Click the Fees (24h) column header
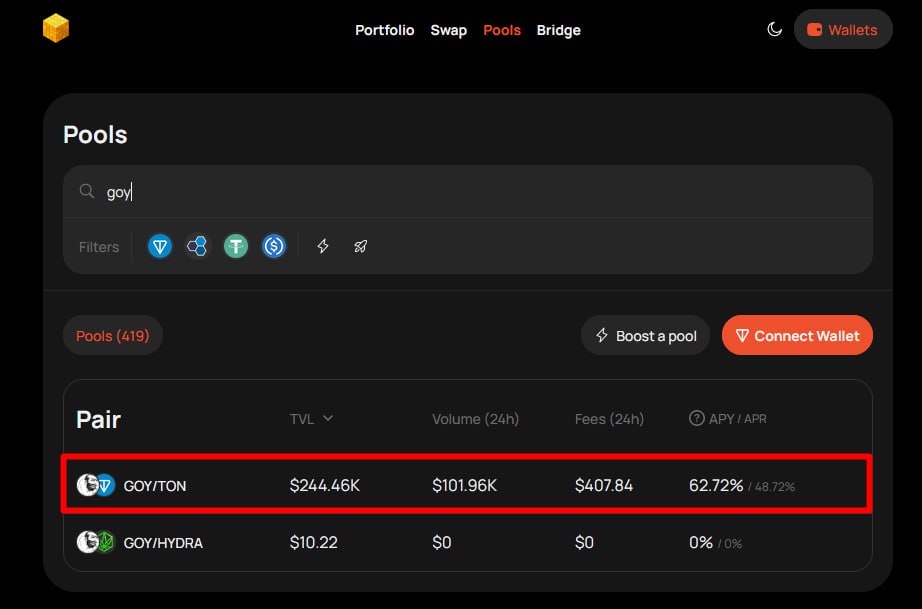 tap(609, 419)
